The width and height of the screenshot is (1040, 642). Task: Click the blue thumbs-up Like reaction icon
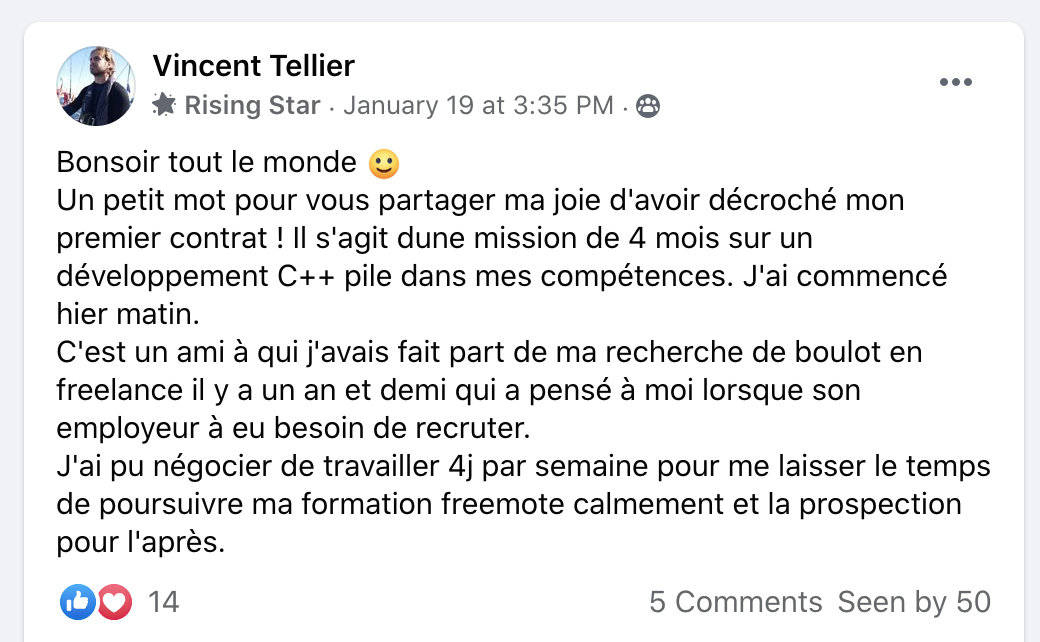click(77, 602)
